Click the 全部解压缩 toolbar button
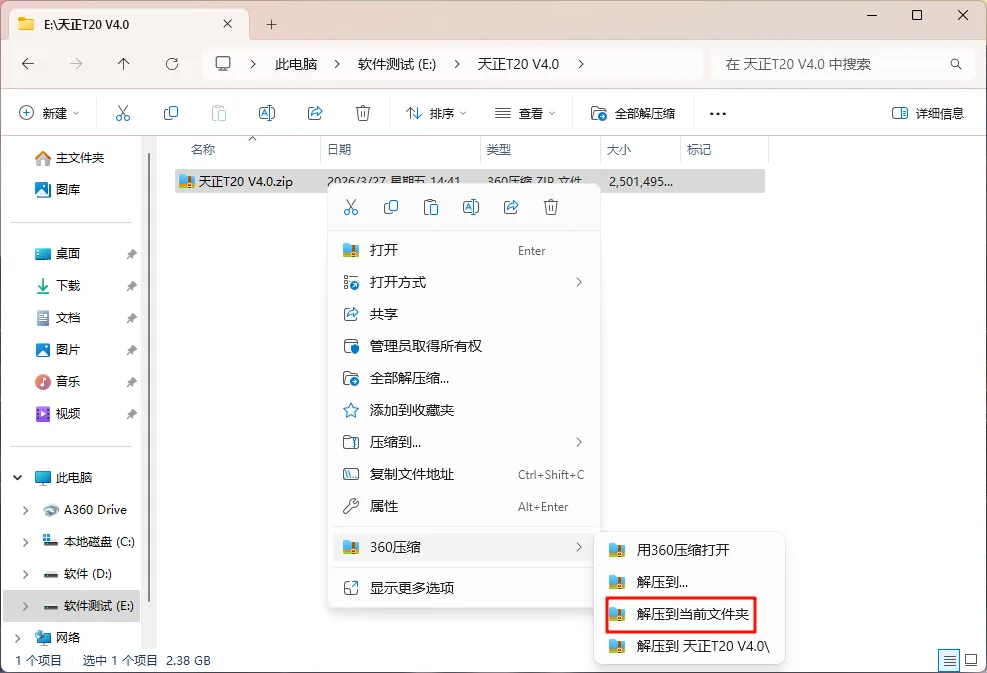The width and height of the screenshot is (987, 673). tap(633, 113)
